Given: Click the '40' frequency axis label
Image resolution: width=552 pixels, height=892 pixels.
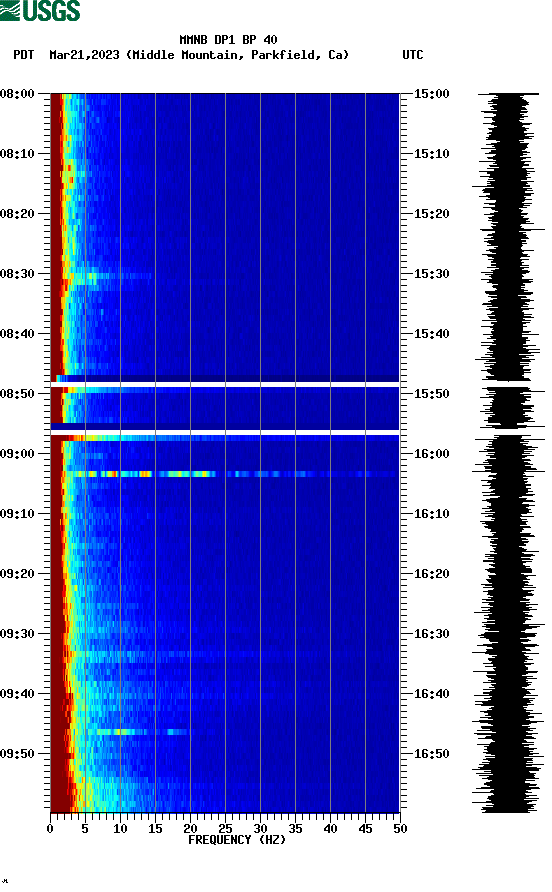Looking at the screenshot, I should [x=330, y=828].
